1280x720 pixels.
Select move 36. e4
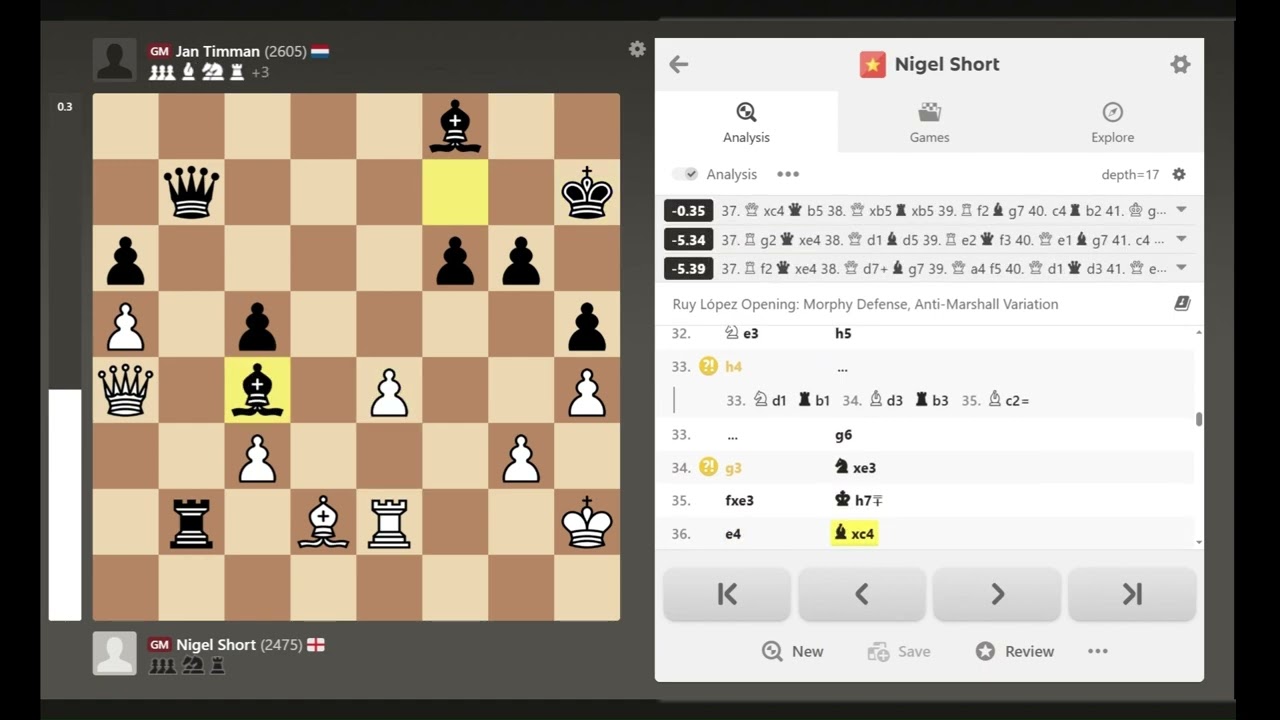tap(733, 534)
